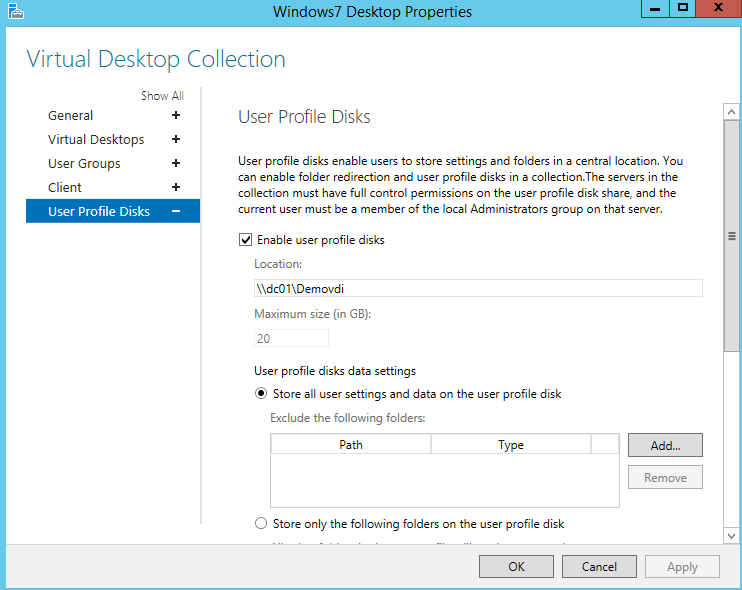Open the General settings page

(x=71, y=115)
